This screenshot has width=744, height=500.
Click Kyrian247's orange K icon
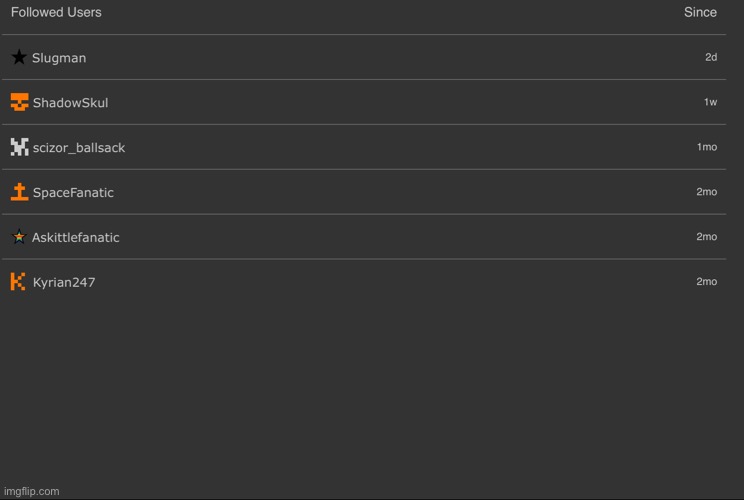coord(18,282)
